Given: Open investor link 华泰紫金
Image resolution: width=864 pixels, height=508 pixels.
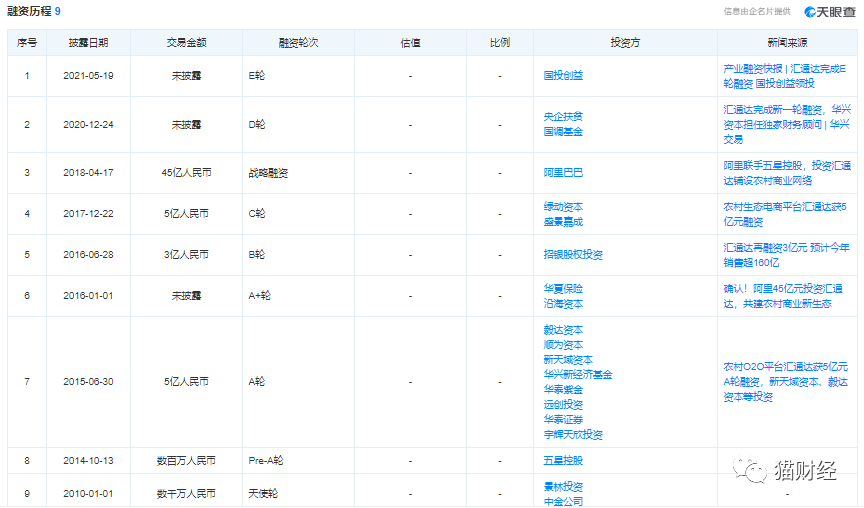Looking at the screenshot, I should (563, 390).
